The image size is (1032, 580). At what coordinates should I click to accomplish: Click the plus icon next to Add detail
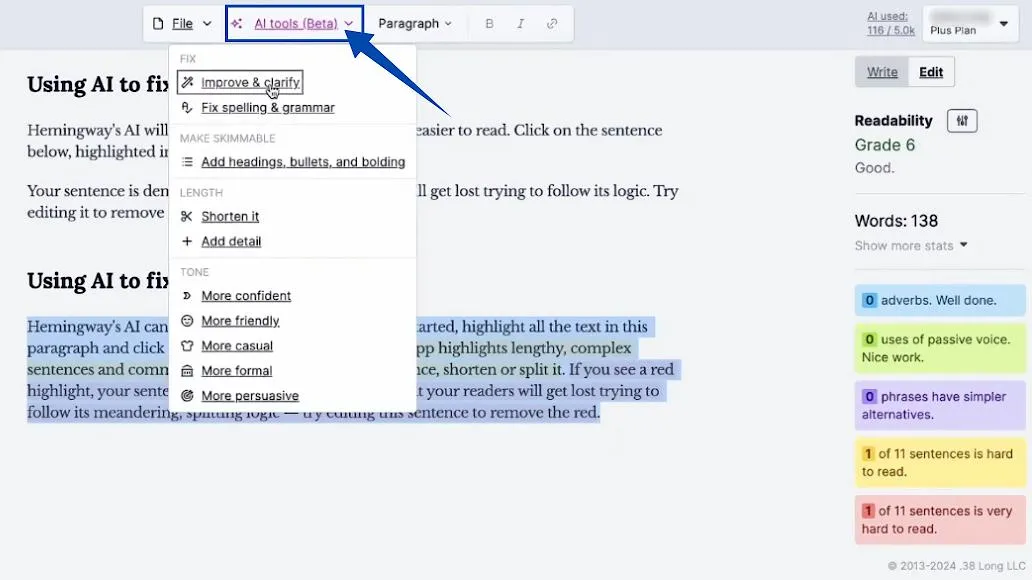click(x=189, y=241)
